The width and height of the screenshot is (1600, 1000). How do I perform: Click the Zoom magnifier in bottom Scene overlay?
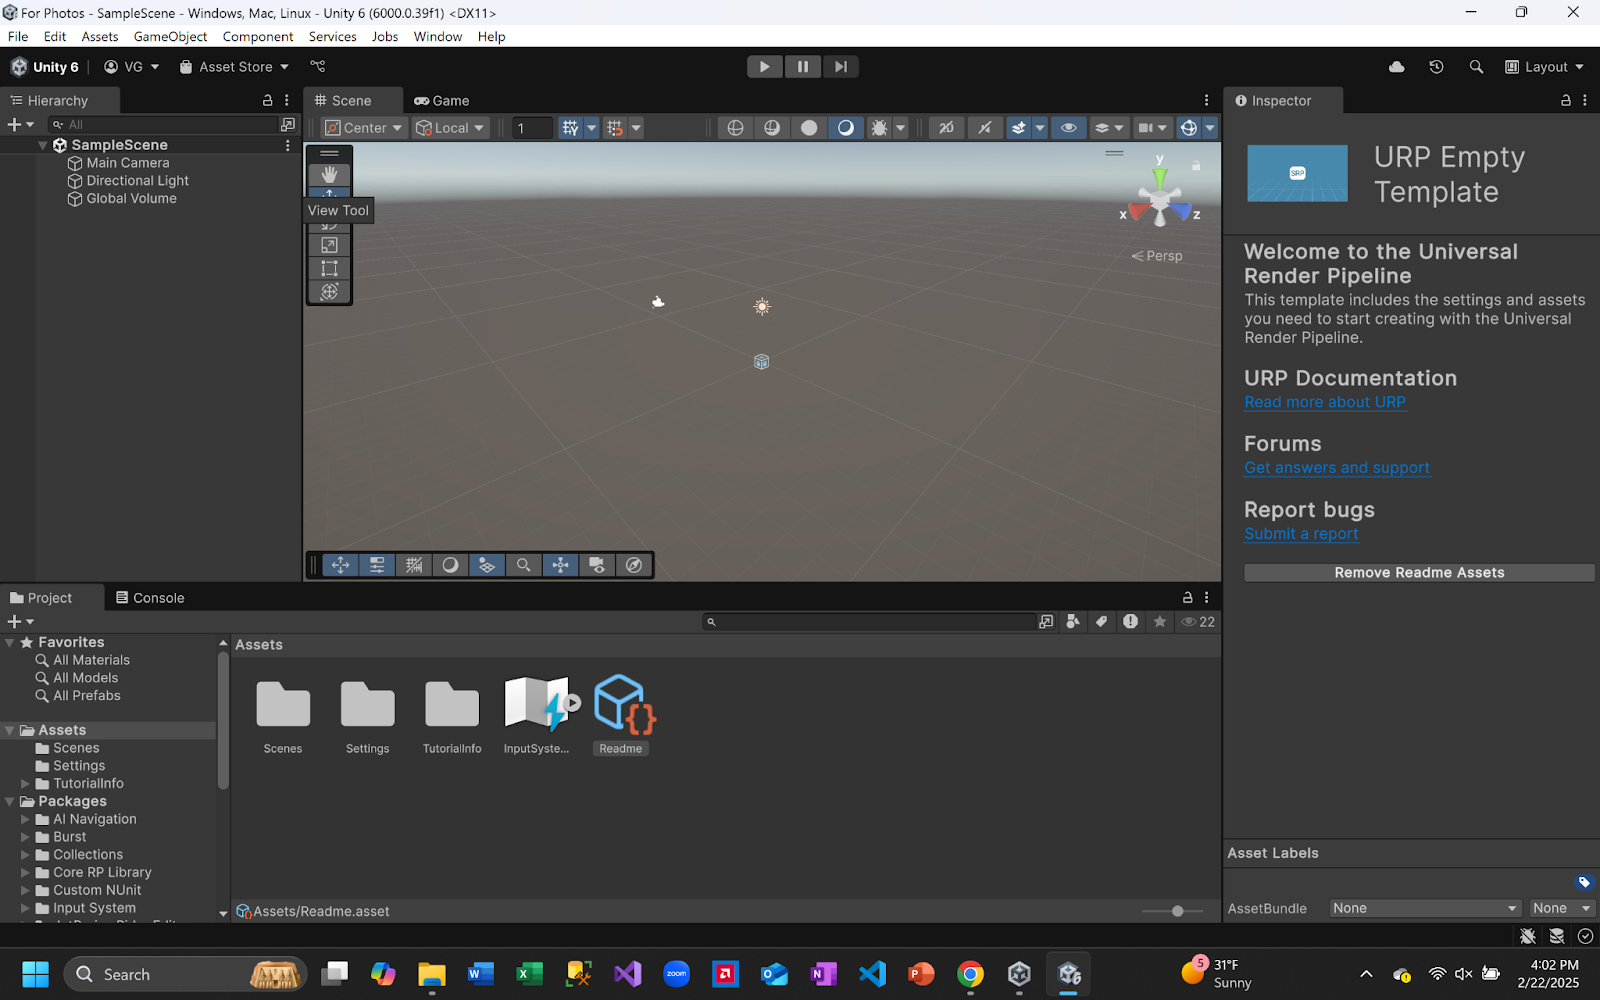click(x=523, y=565)
